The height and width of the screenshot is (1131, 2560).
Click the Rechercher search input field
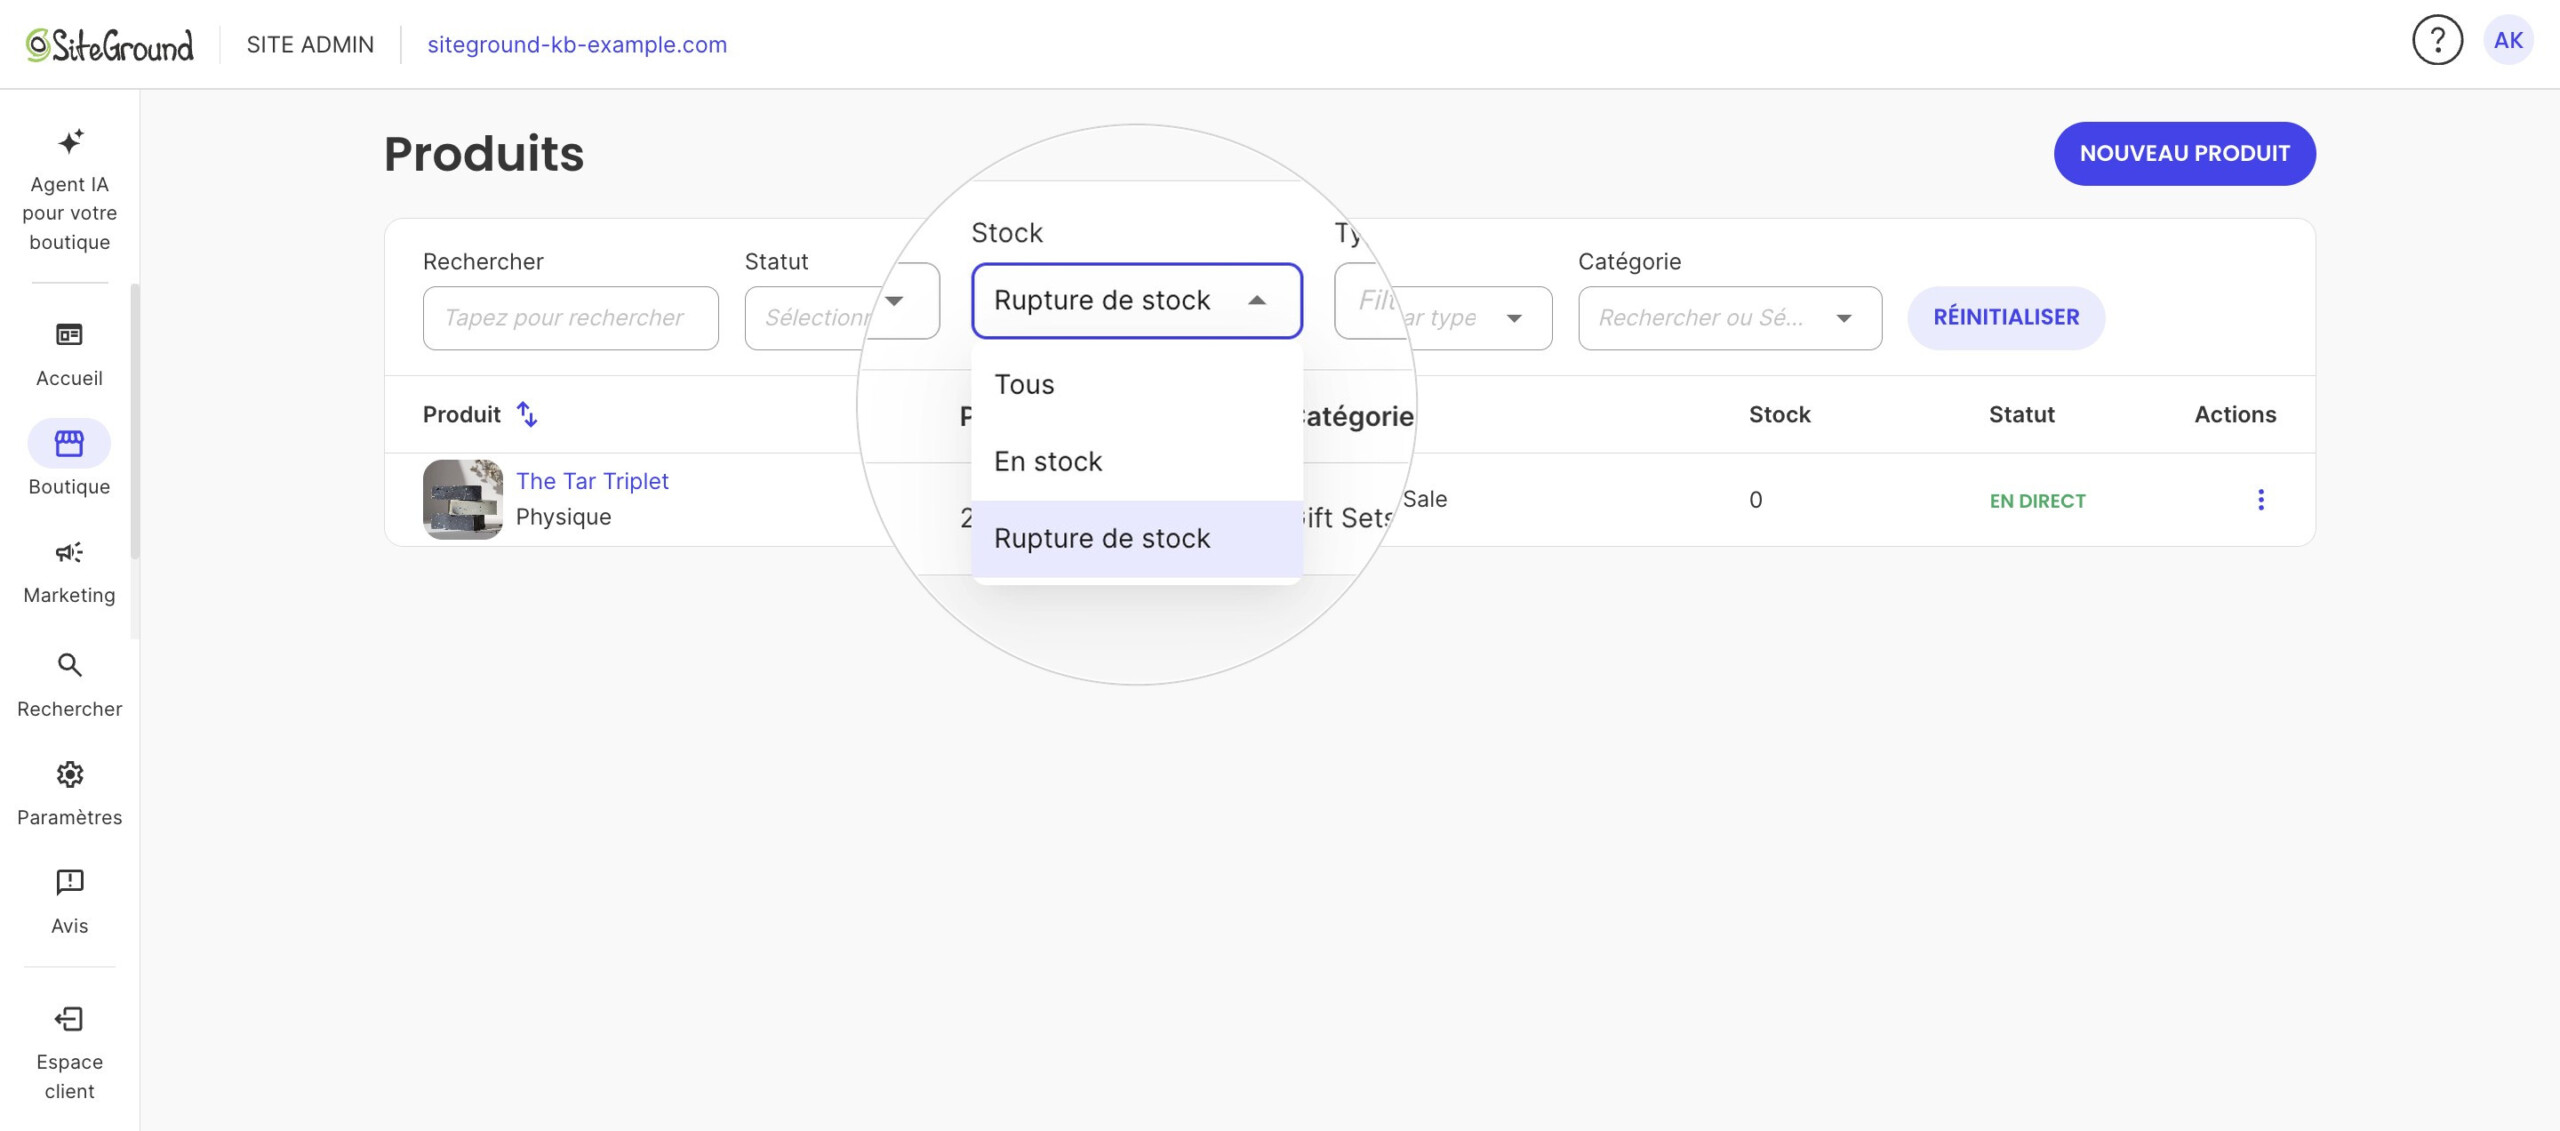pyautogui.click(x=570, y=318)
